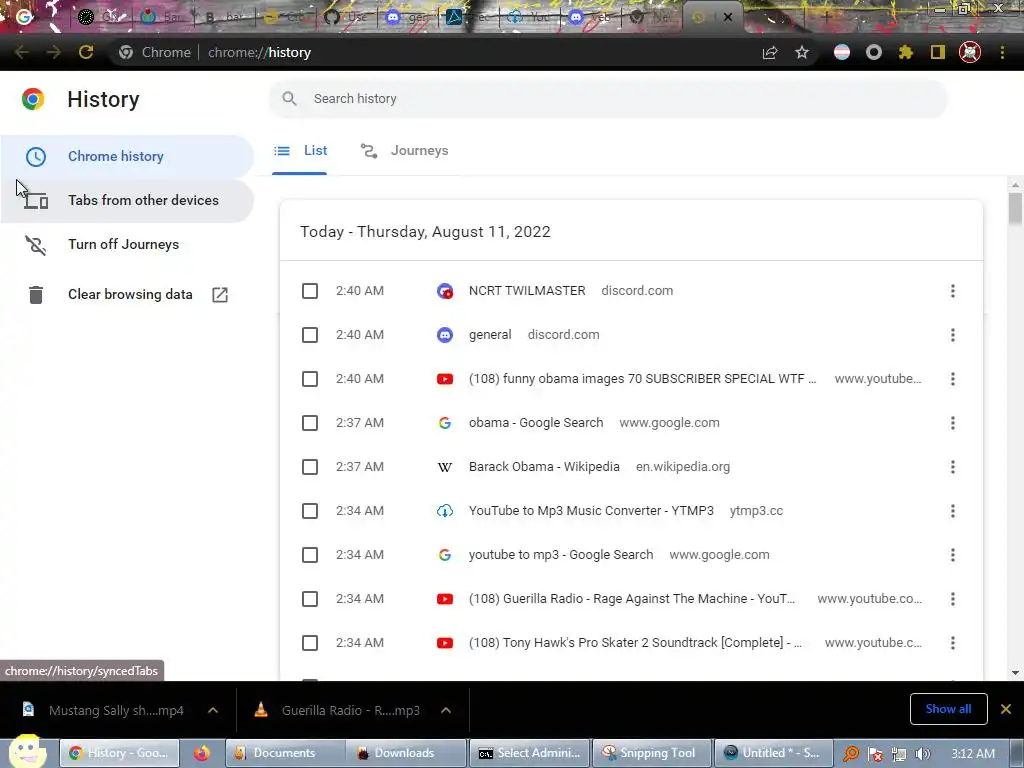Open actions menu for funny obama images row

click(x=953, y=379)
